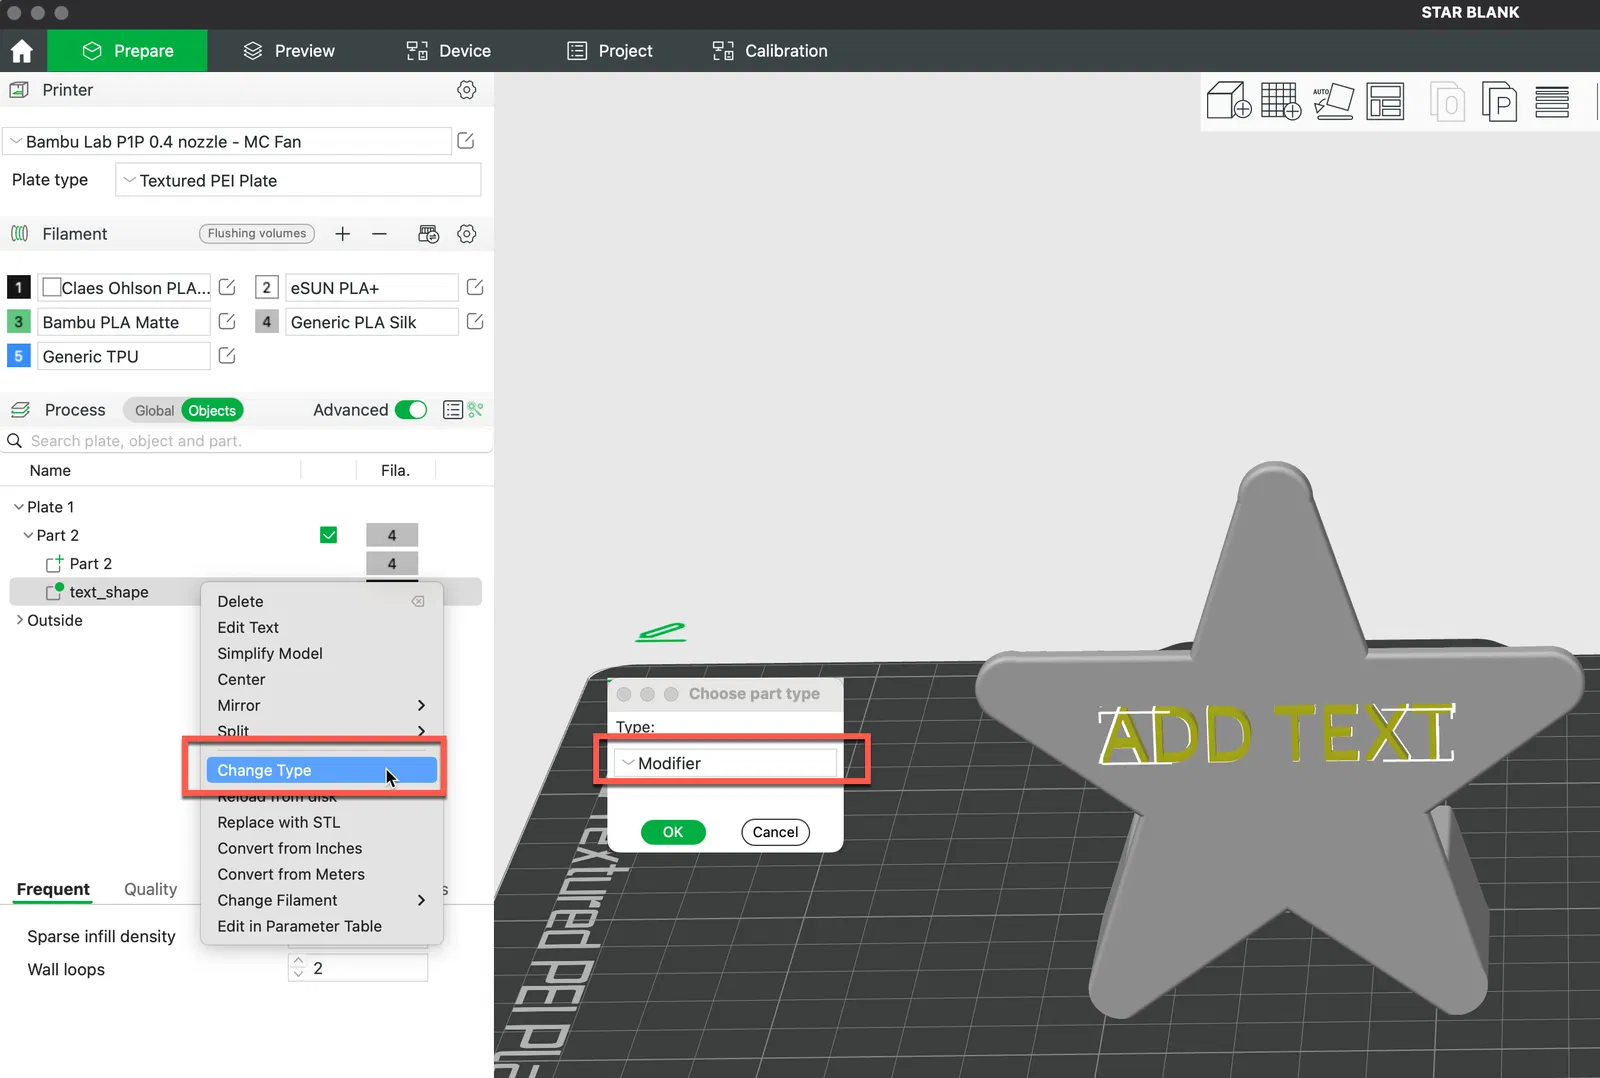Viewport: 1600px width, 1078px height.
Task: Switch to the Device tab
Action: point(448,51)
